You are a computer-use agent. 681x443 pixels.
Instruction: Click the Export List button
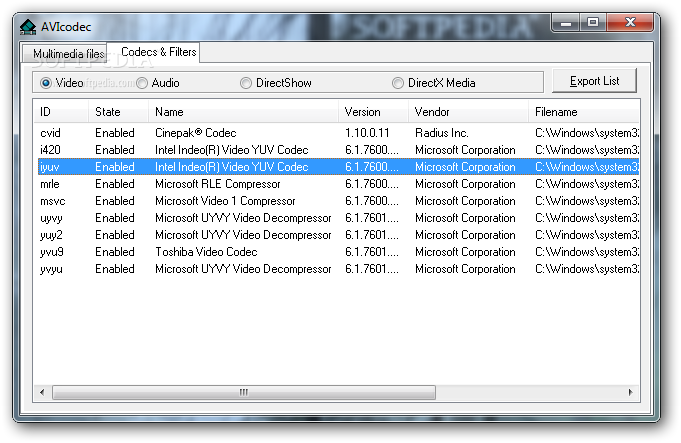pyautogui.click(x=594, y=81)
